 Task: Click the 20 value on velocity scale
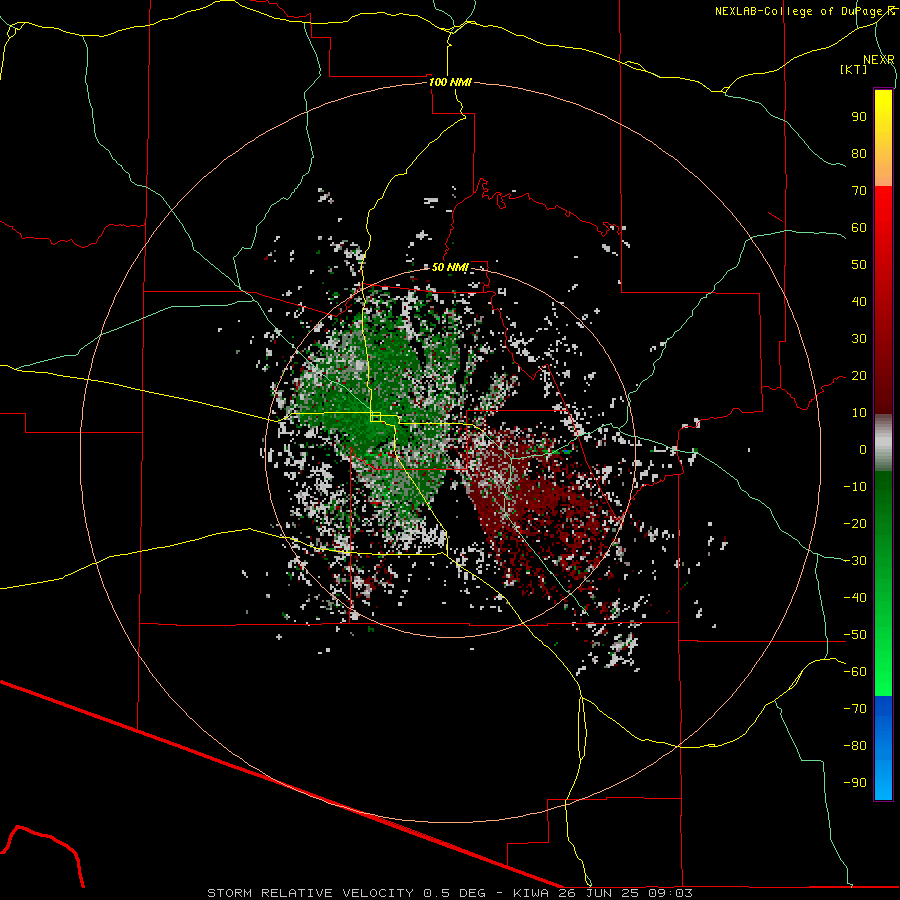(859, 375)
